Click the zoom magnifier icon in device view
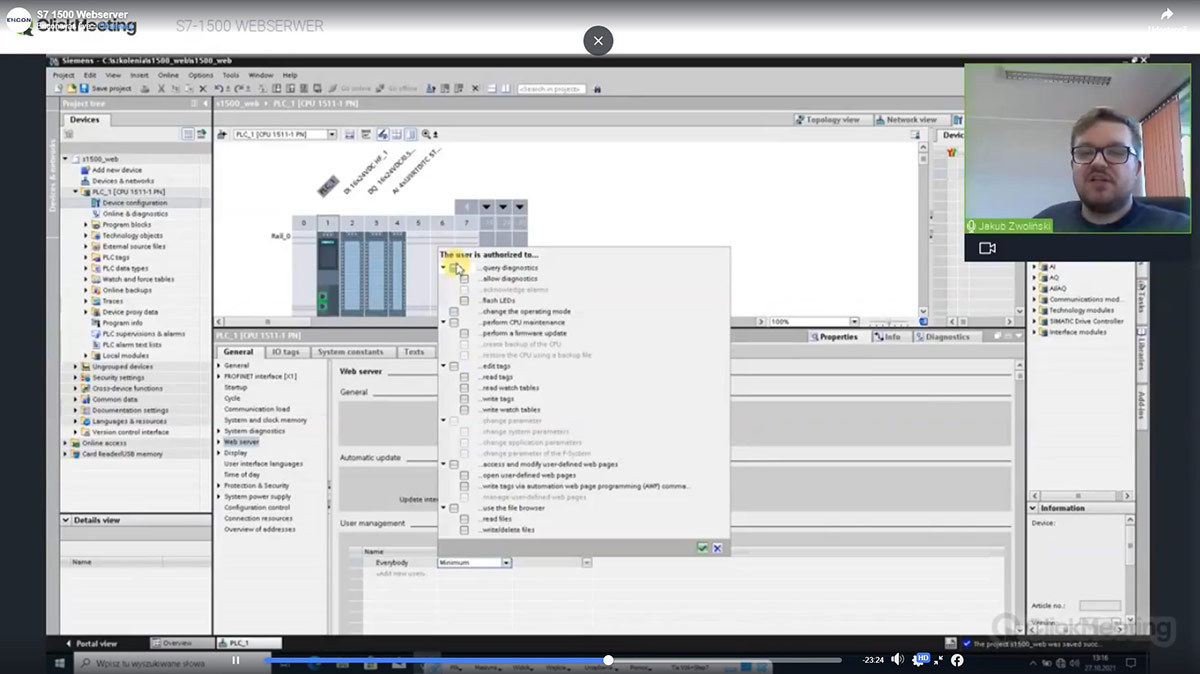Screen dimensions: 1200x674 pos(427,134)
